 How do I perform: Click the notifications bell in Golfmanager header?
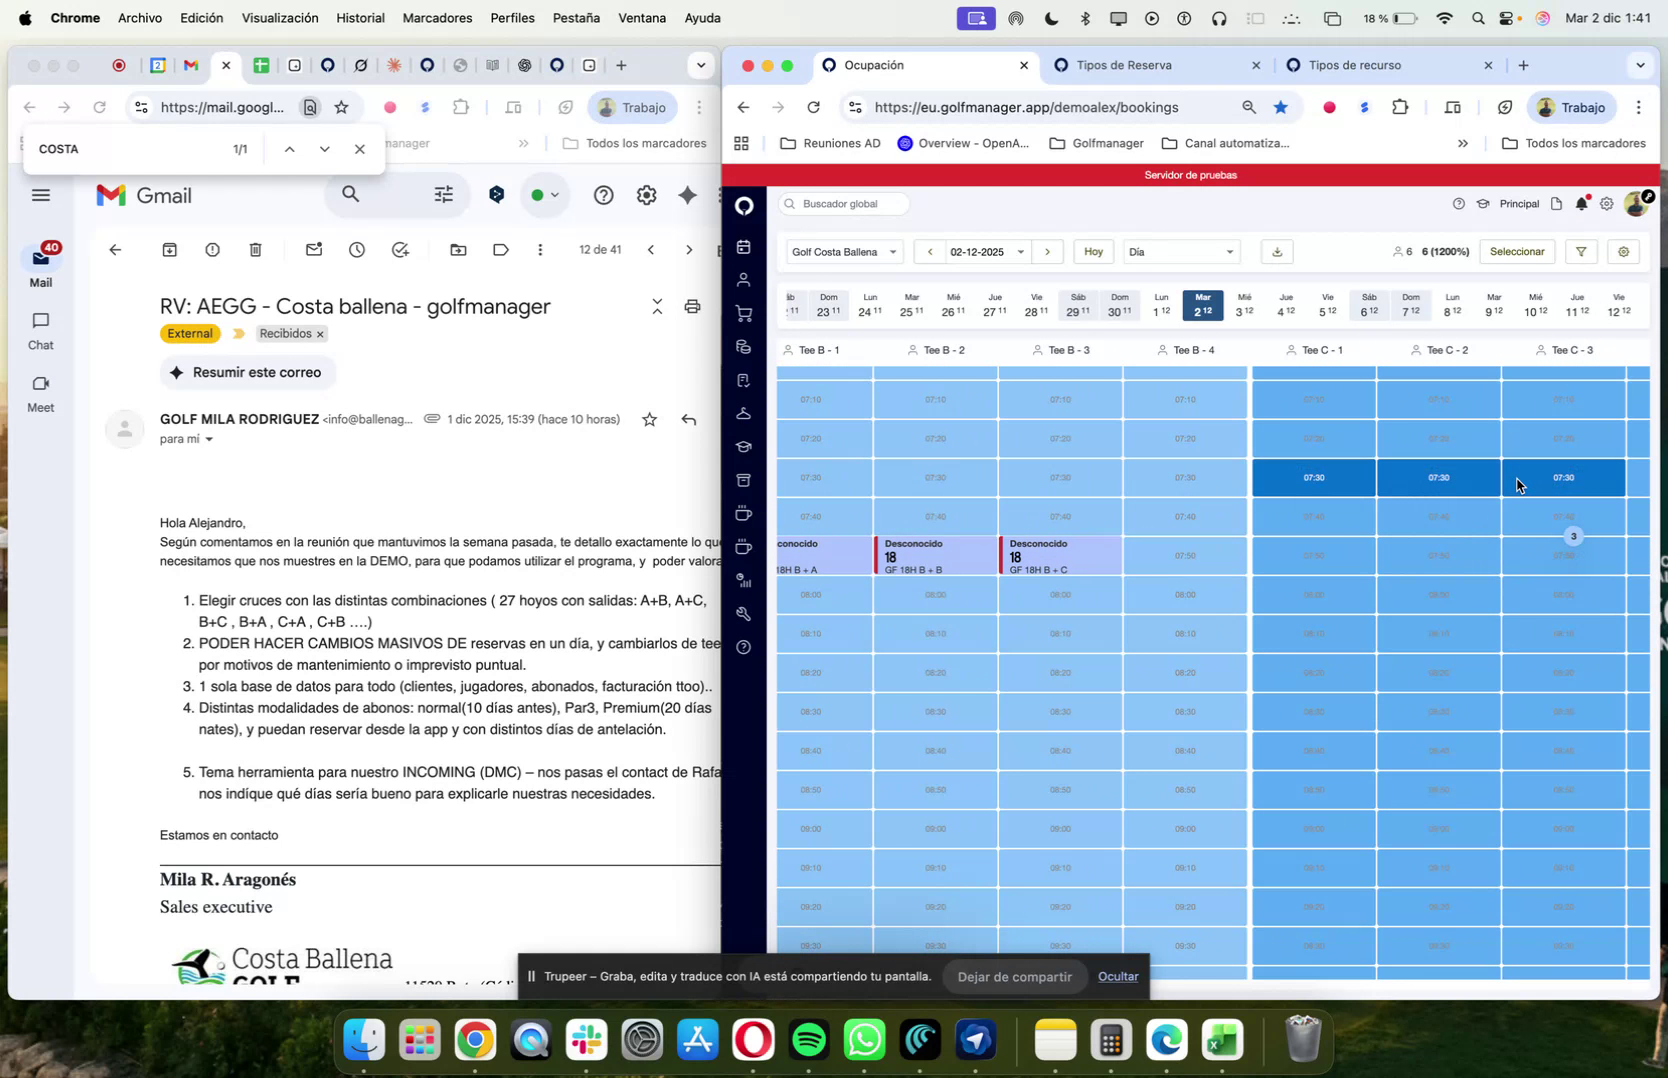point(1580,203)
